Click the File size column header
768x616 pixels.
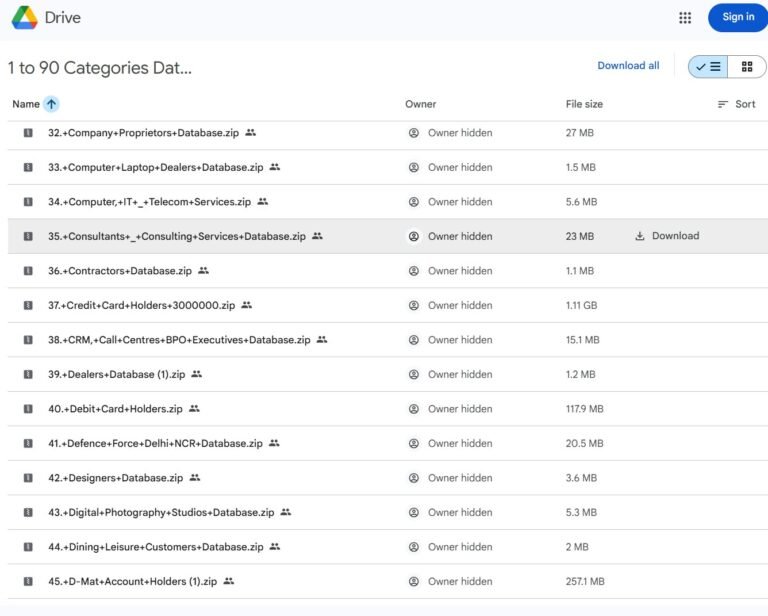point(584,104)
